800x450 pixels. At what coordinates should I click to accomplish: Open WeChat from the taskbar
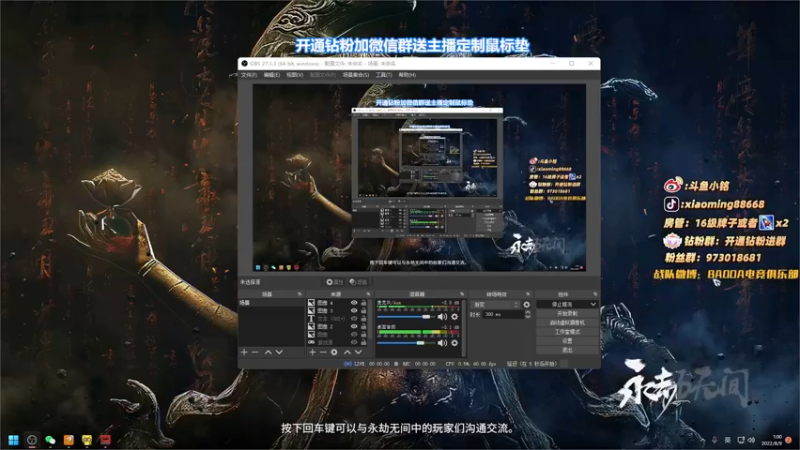(x=50, y=440)
